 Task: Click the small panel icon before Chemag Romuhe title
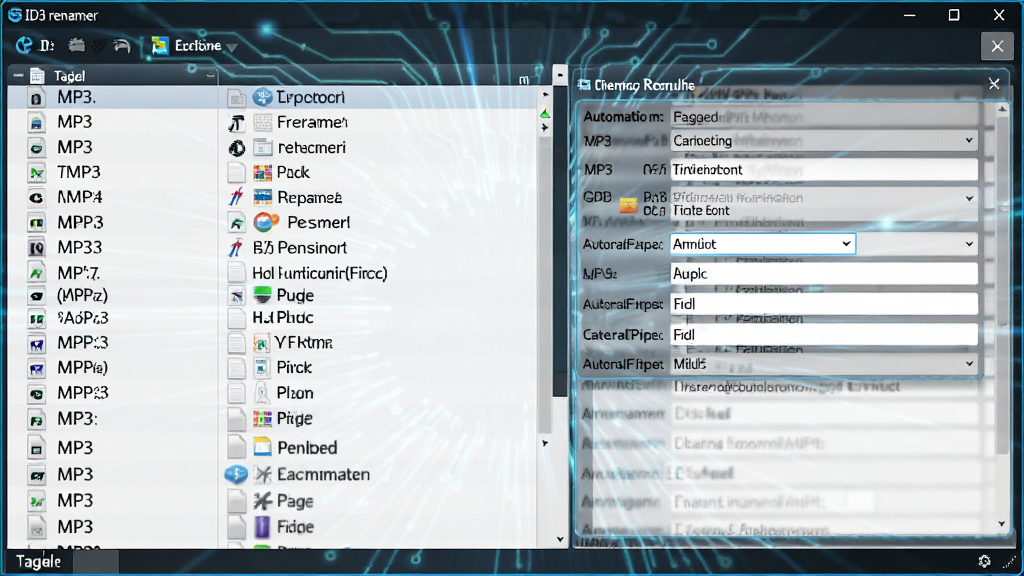pyautogui.click(x=584, y=86)
